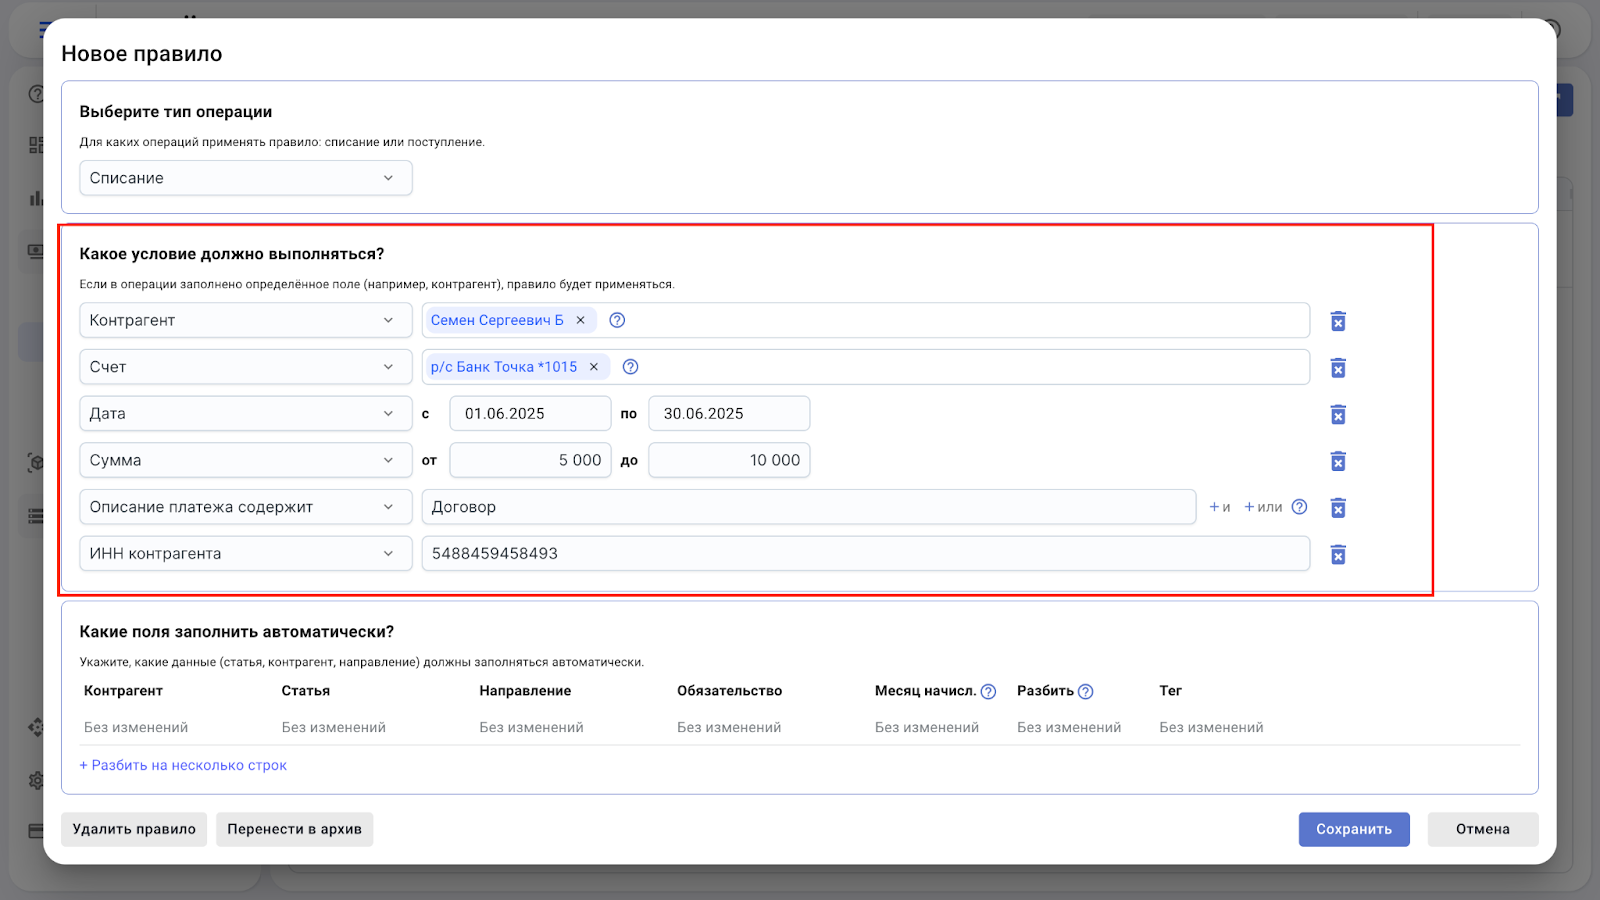Remove the Дата condition with trash icon
The image size is (1600, 900).
1337,414
